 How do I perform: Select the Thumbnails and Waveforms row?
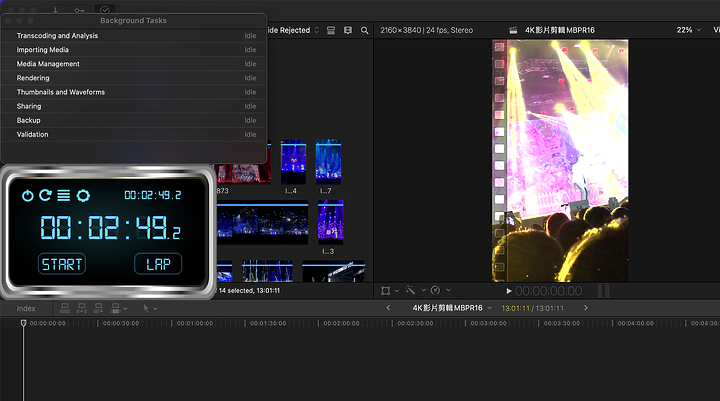(x=134, y=92)
